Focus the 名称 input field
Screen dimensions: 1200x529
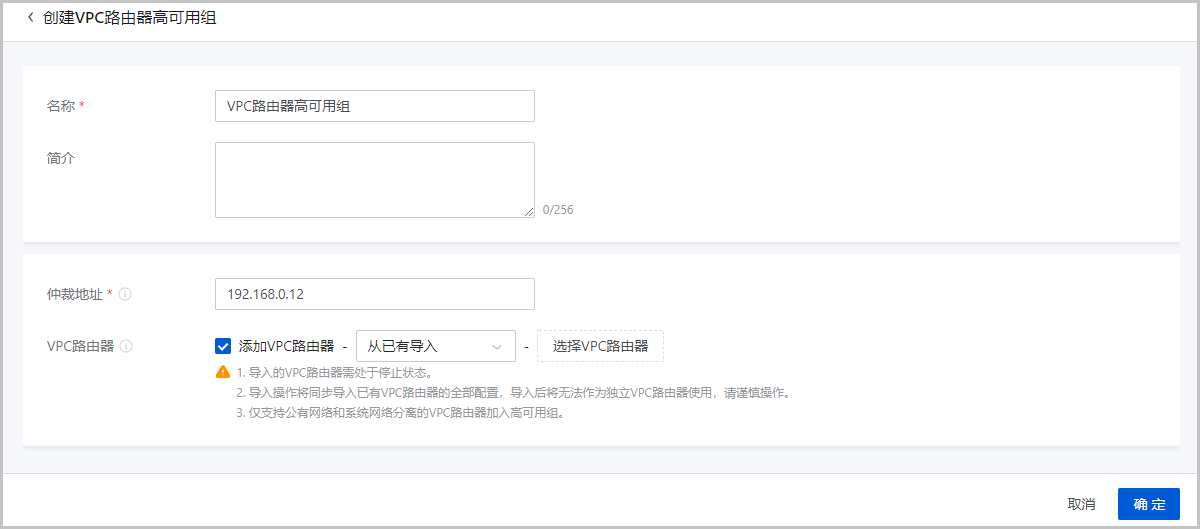(x=375, y=106)
